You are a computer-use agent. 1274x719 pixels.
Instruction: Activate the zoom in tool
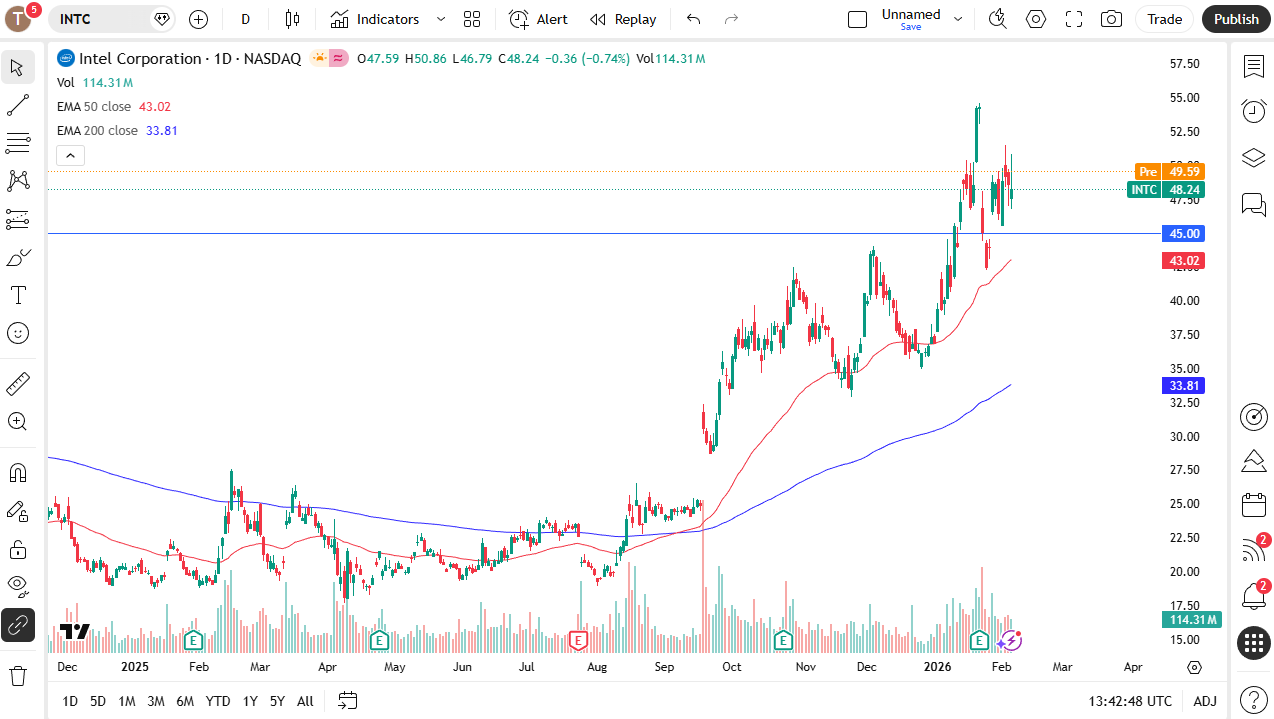(x=18, y=421)
